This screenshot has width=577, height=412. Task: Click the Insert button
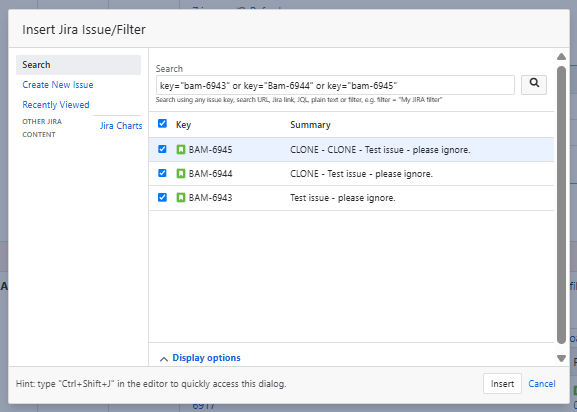pos(502,384)
